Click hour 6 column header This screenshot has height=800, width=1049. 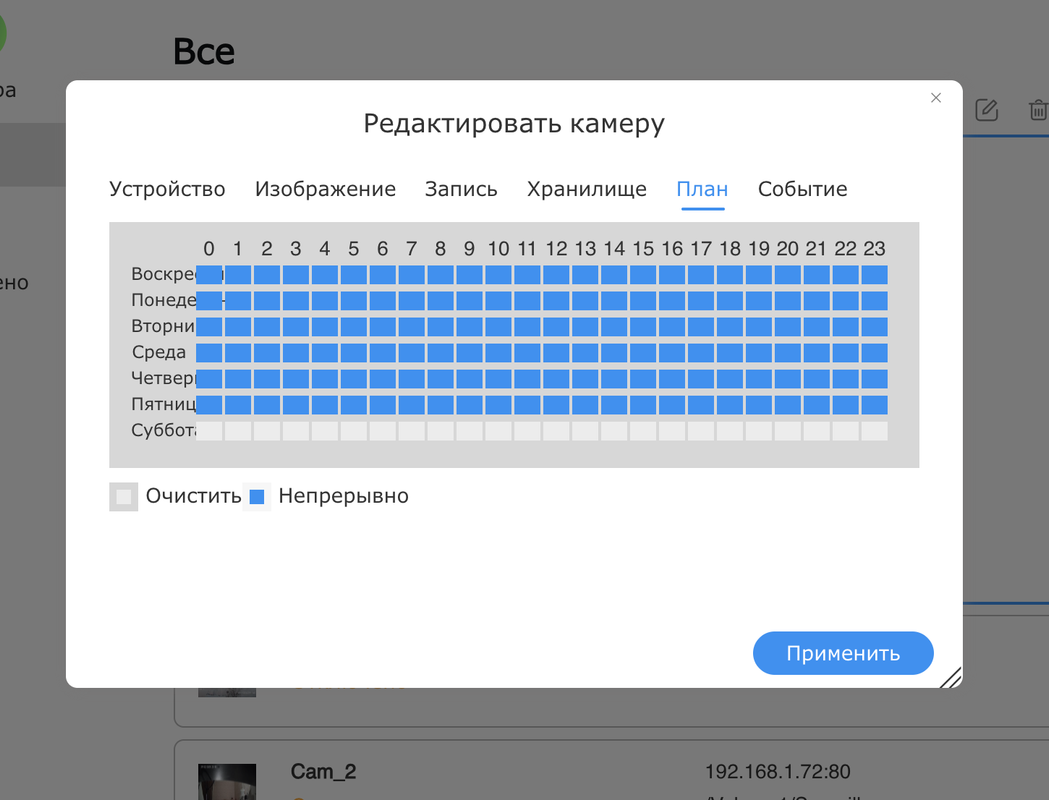click(x=383, y=249)
